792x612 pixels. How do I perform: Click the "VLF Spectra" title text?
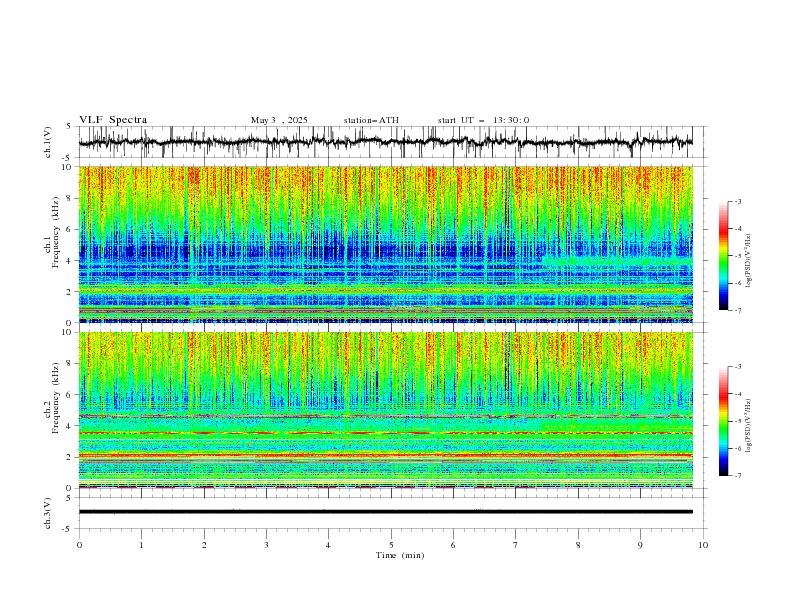tap(113, 120)
